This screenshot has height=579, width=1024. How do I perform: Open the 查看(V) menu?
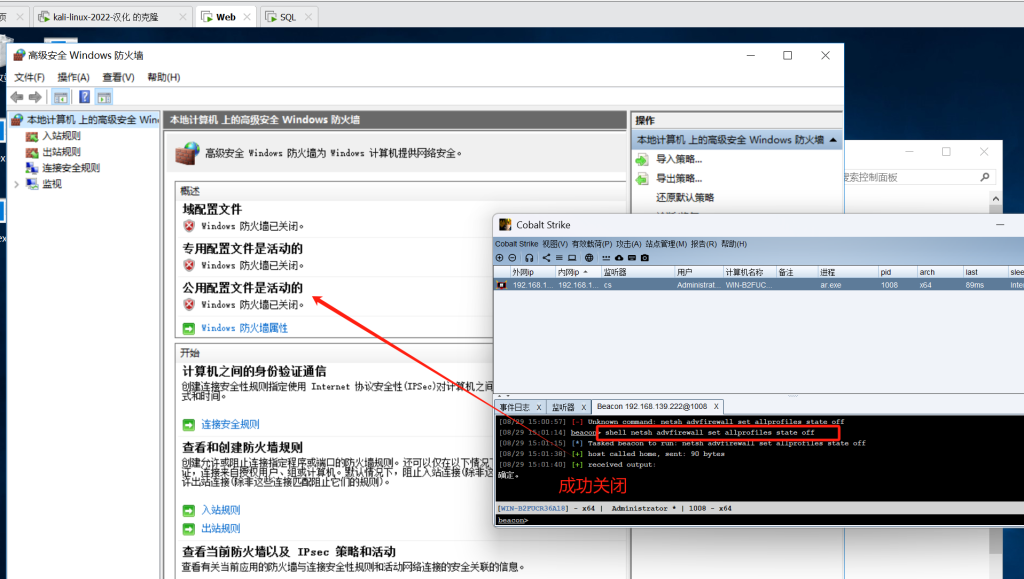click(118, 77)
